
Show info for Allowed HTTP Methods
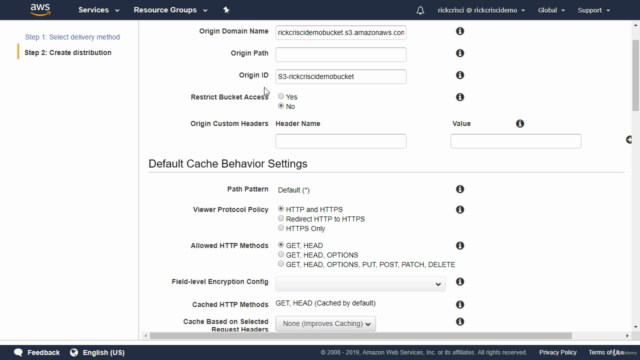pyautogui.click(x=460, y=245)
